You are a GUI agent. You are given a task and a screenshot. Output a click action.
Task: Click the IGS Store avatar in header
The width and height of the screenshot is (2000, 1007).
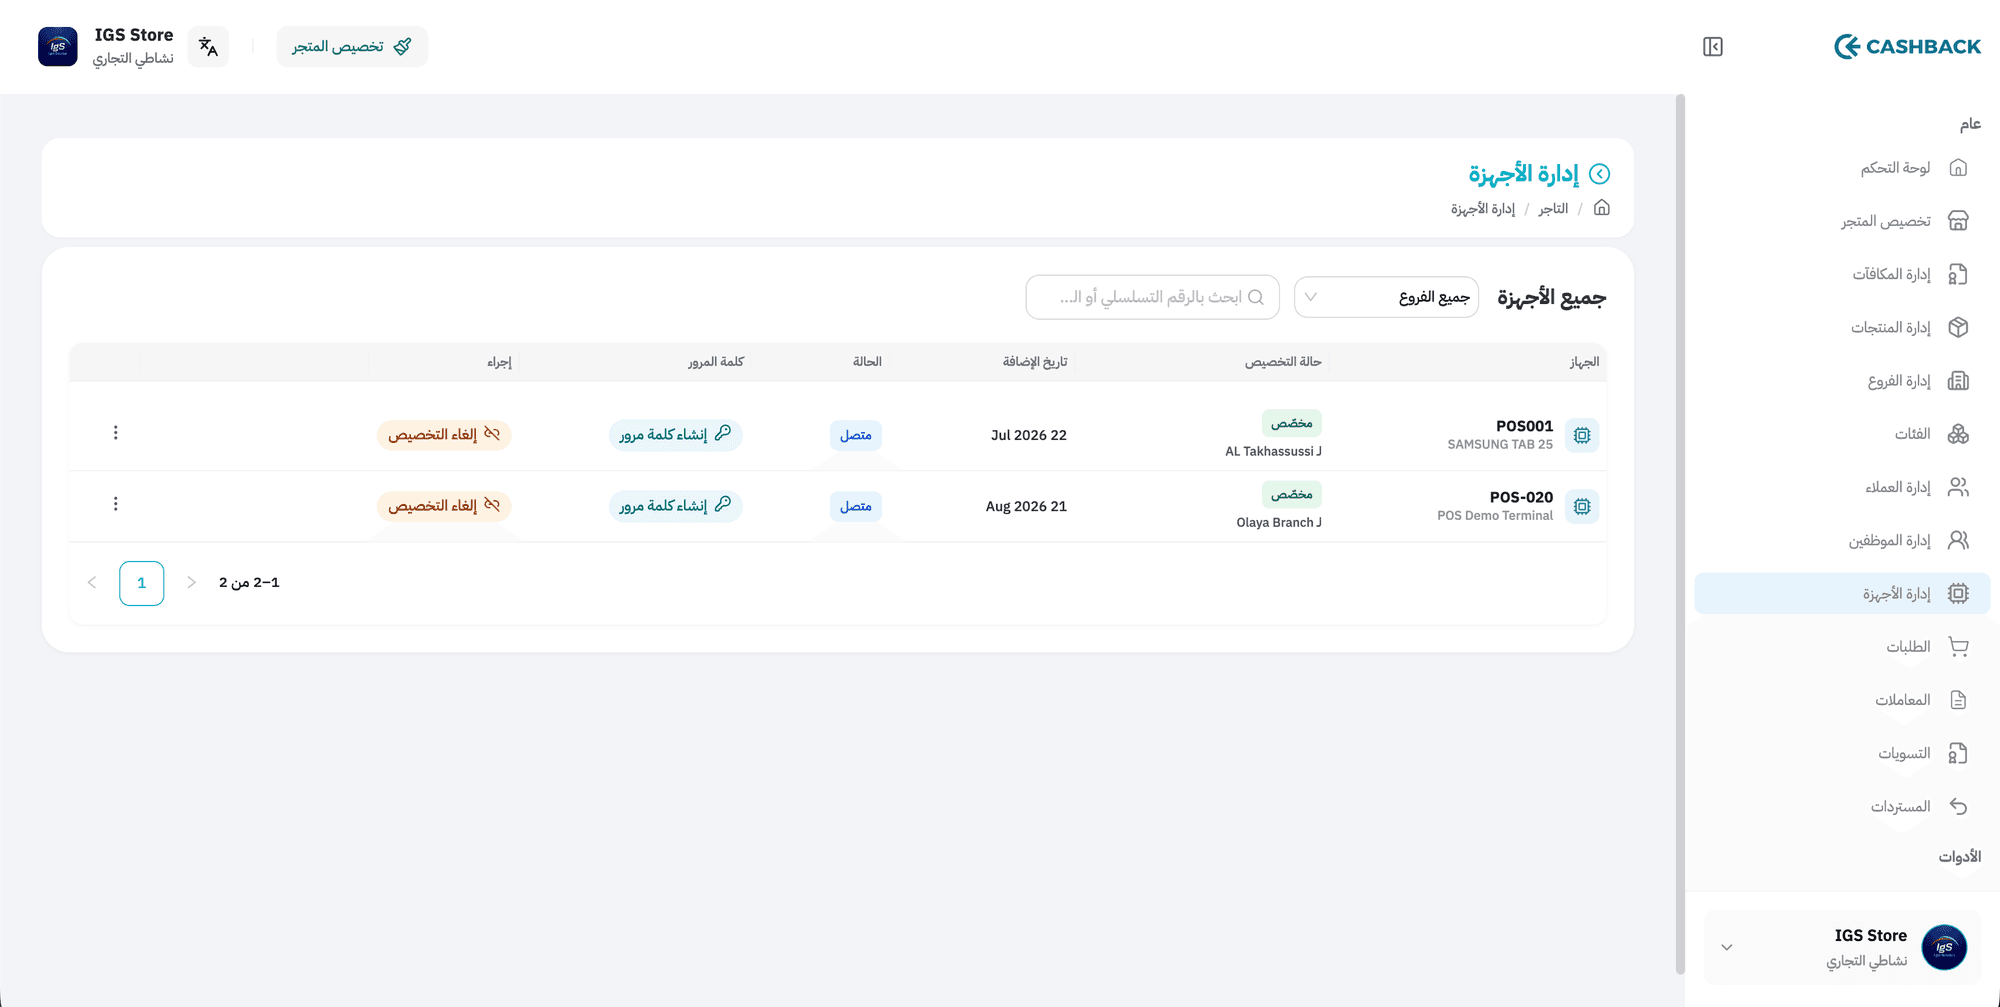point(58,47)
